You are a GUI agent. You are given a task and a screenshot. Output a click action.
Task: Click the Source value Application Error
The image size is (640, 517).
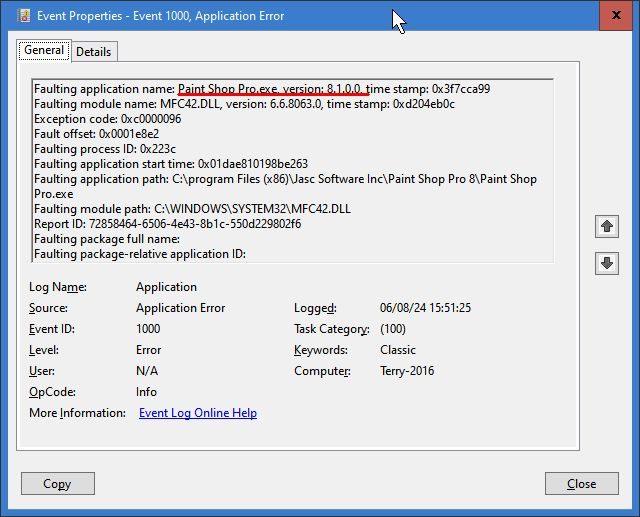coord(181,308)
